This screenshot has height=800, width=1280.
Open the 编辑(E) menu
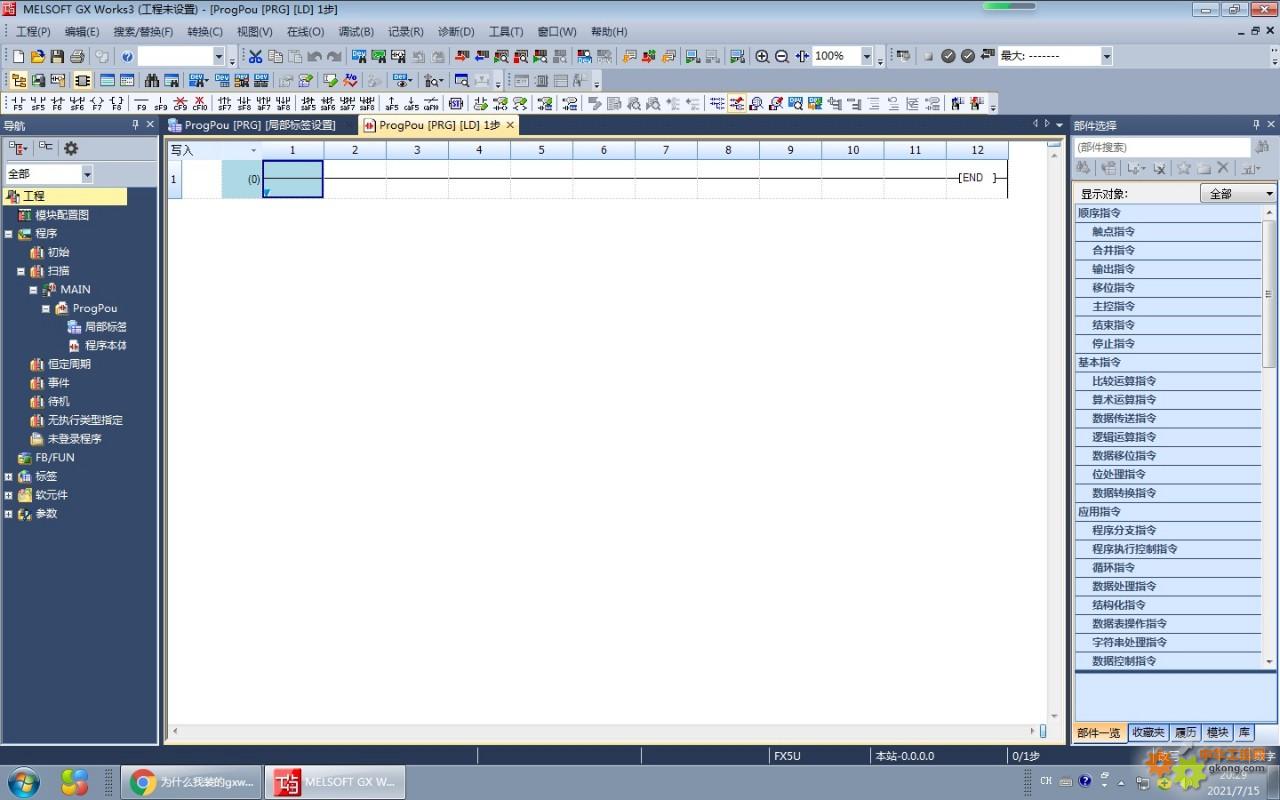coord(82,31)
